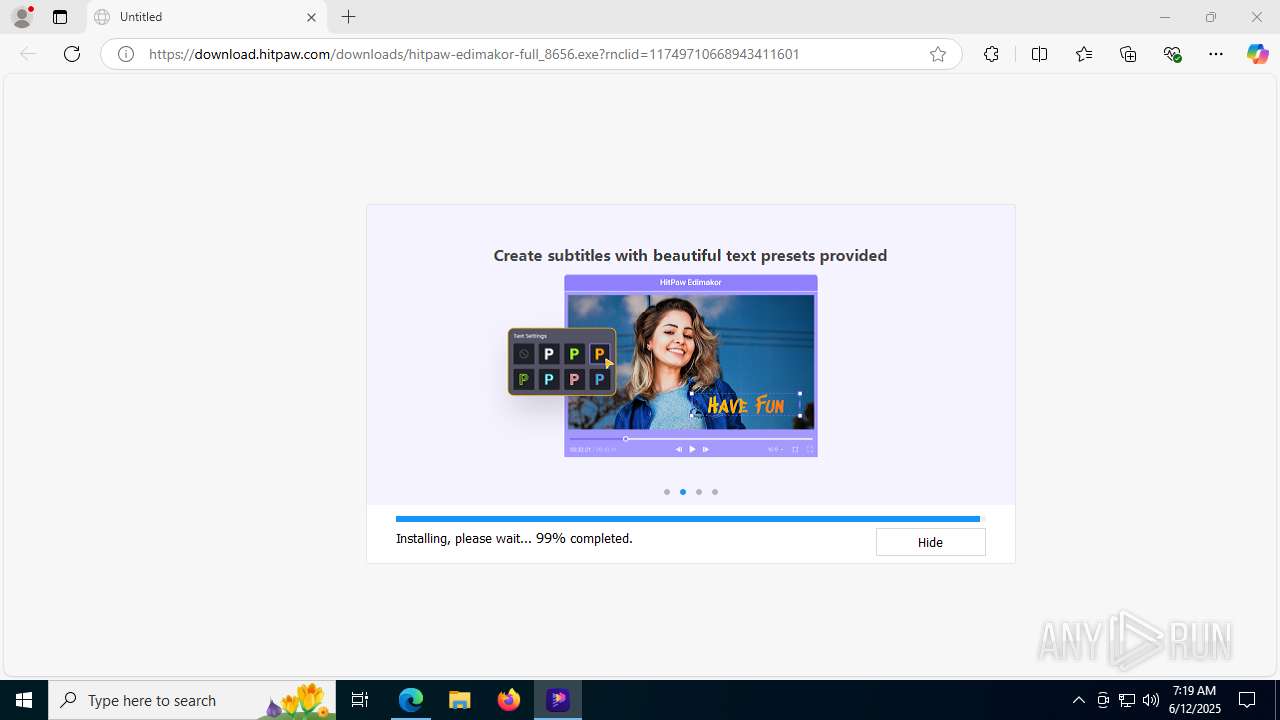1280x720 pixels.
Task: Open the Copilot sidebar icon
Action: (x=1257, y=54)
